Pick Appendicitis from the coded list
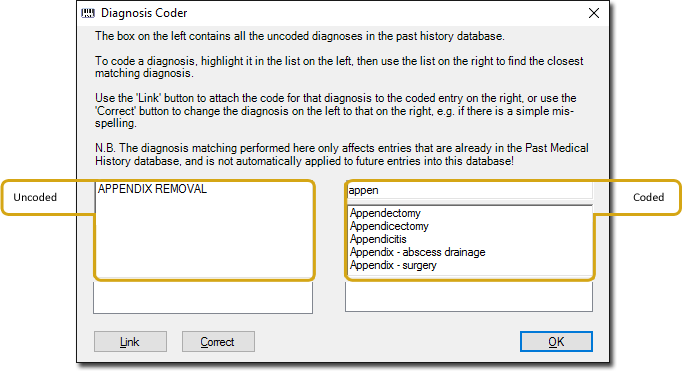Image resolution: width=682 pixels, height=371 pixels. pyautogui.click(x=378, y=239)
